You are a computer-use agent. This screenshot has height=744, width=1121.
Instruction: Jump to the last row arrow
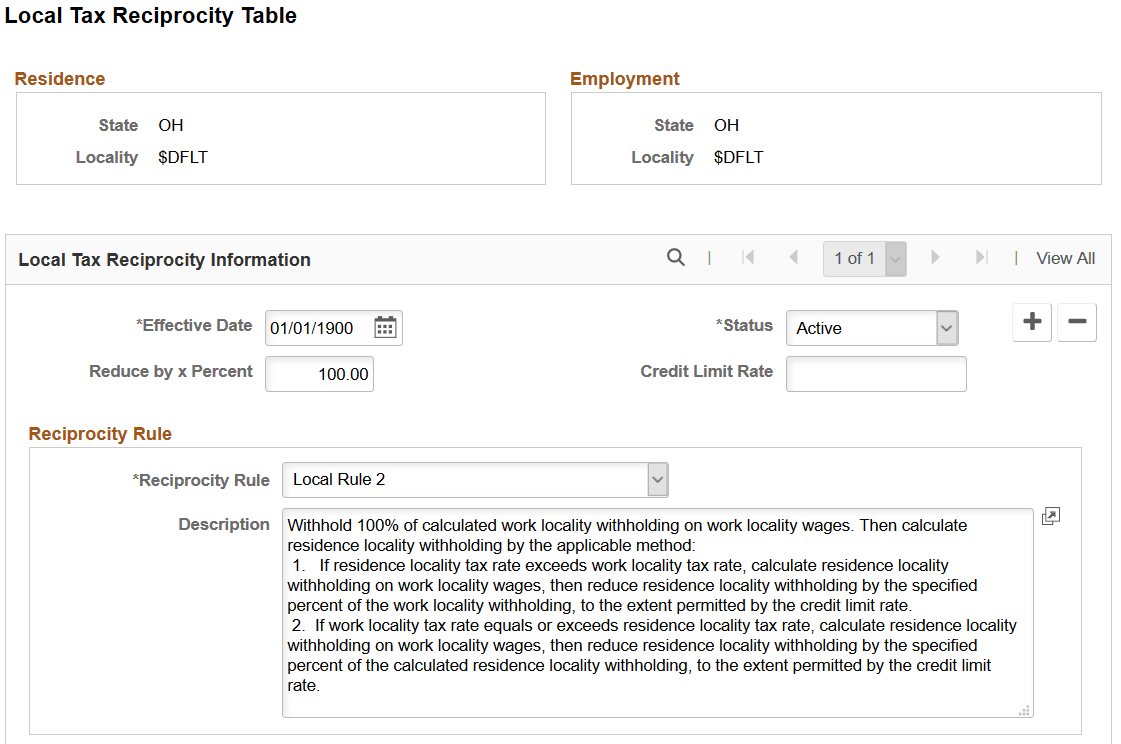(x=981, y=258)
